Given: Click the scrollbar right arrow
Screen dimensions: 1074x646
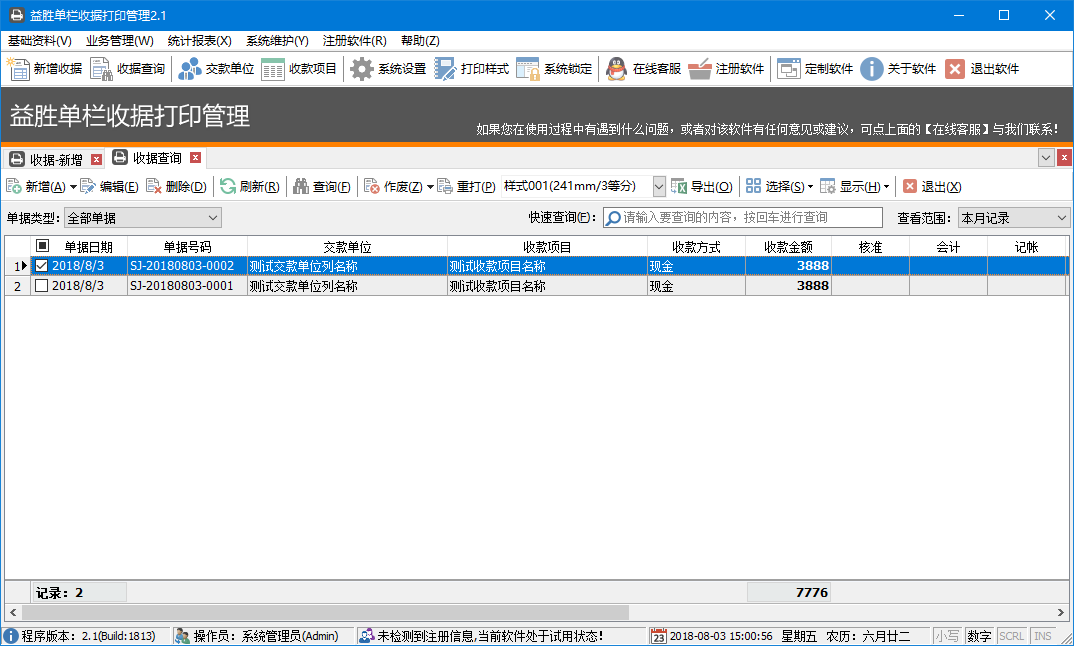Looking at the screenshot, I should point(1060,612).
